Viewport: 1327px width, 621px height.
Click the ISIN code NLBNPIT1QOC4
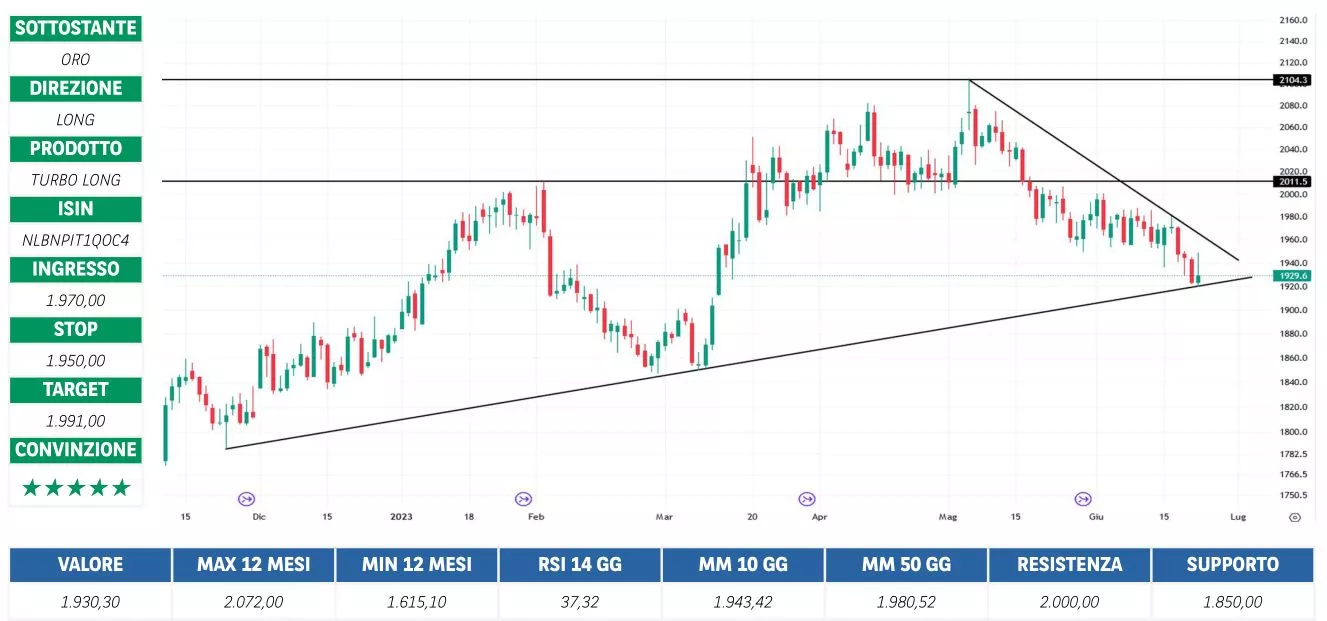pos(76,240)
